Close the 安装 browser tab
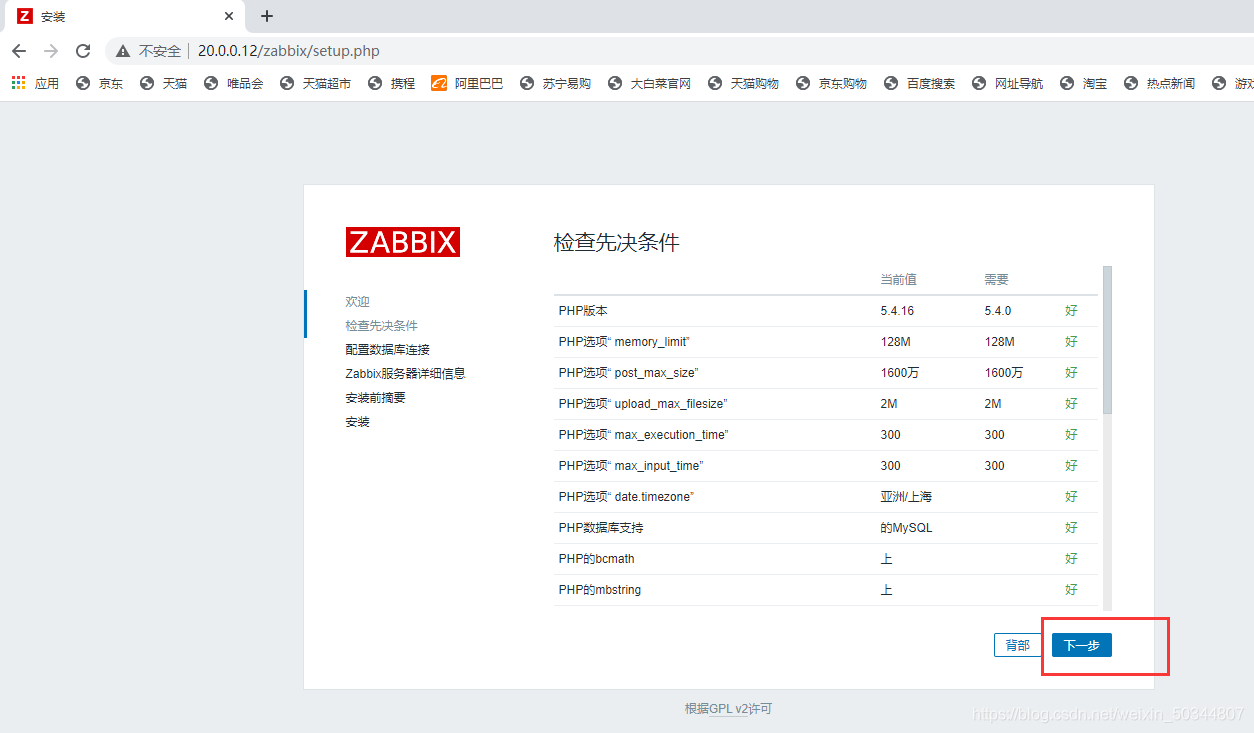 [x=229, y=16]
